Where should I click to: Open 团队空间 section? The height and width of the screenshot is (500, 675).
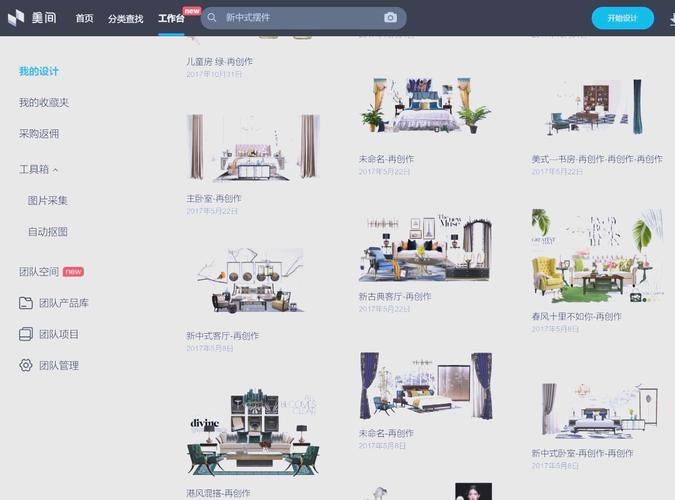click(39, 272)
